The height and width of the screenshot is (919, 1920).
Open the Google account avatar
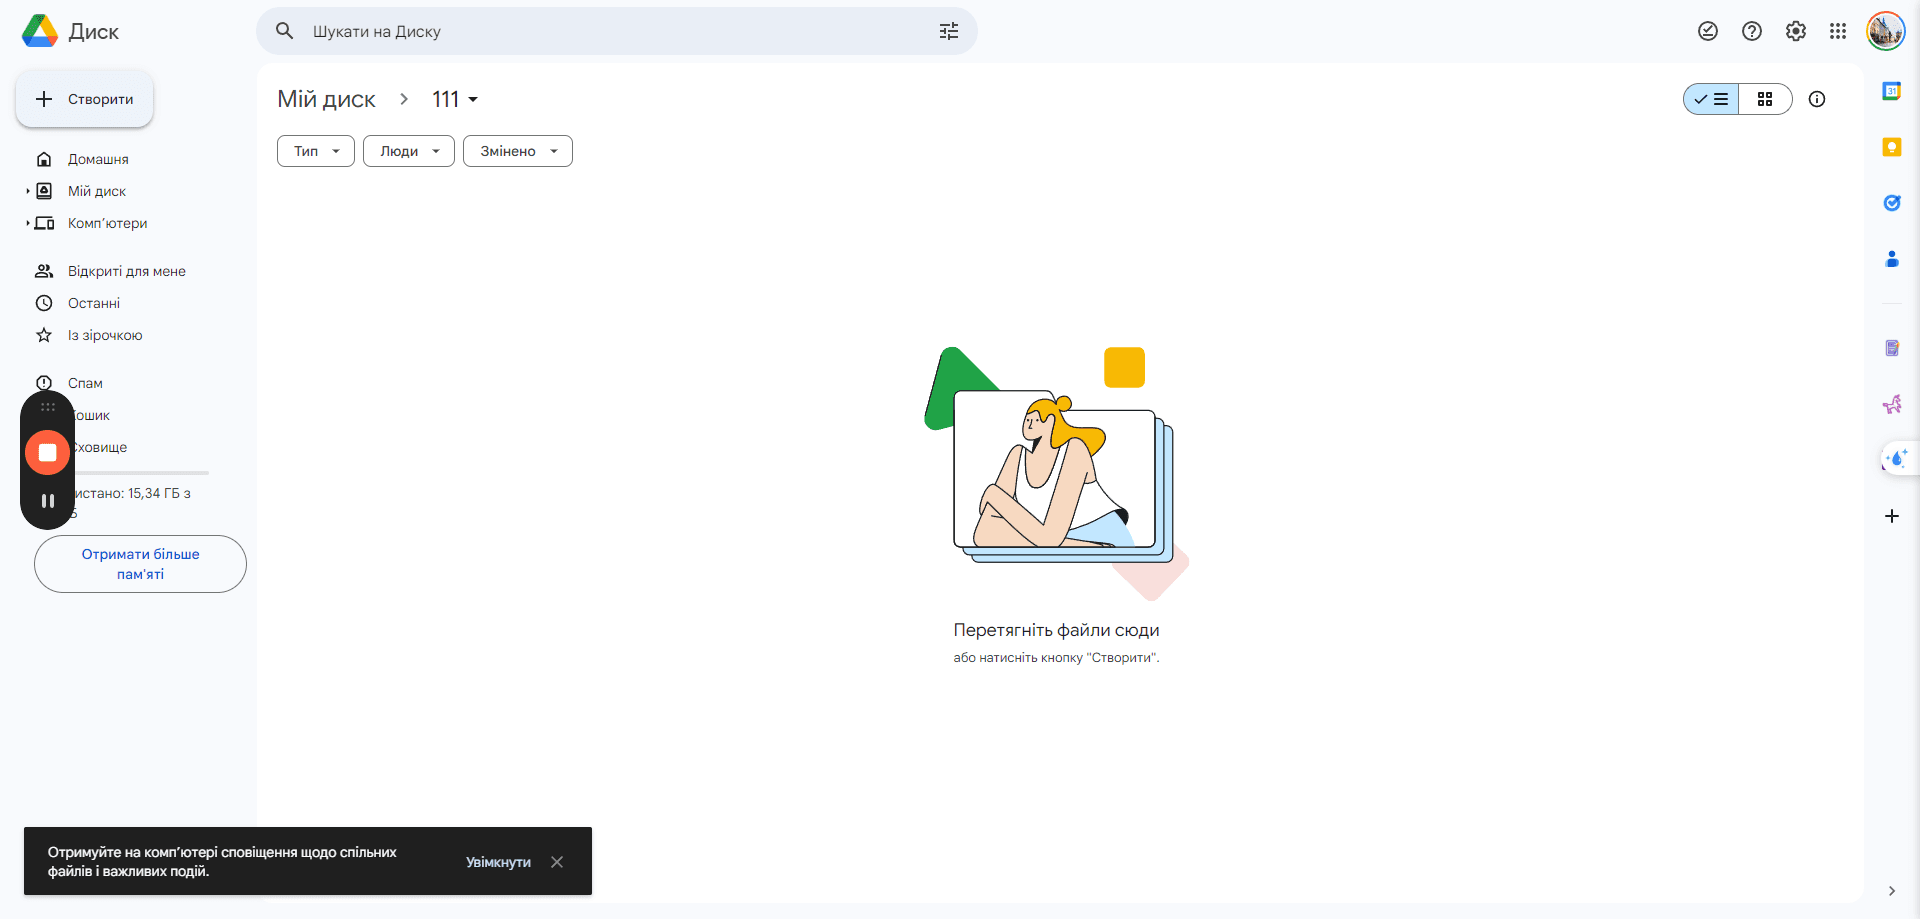click(1886, 31)
